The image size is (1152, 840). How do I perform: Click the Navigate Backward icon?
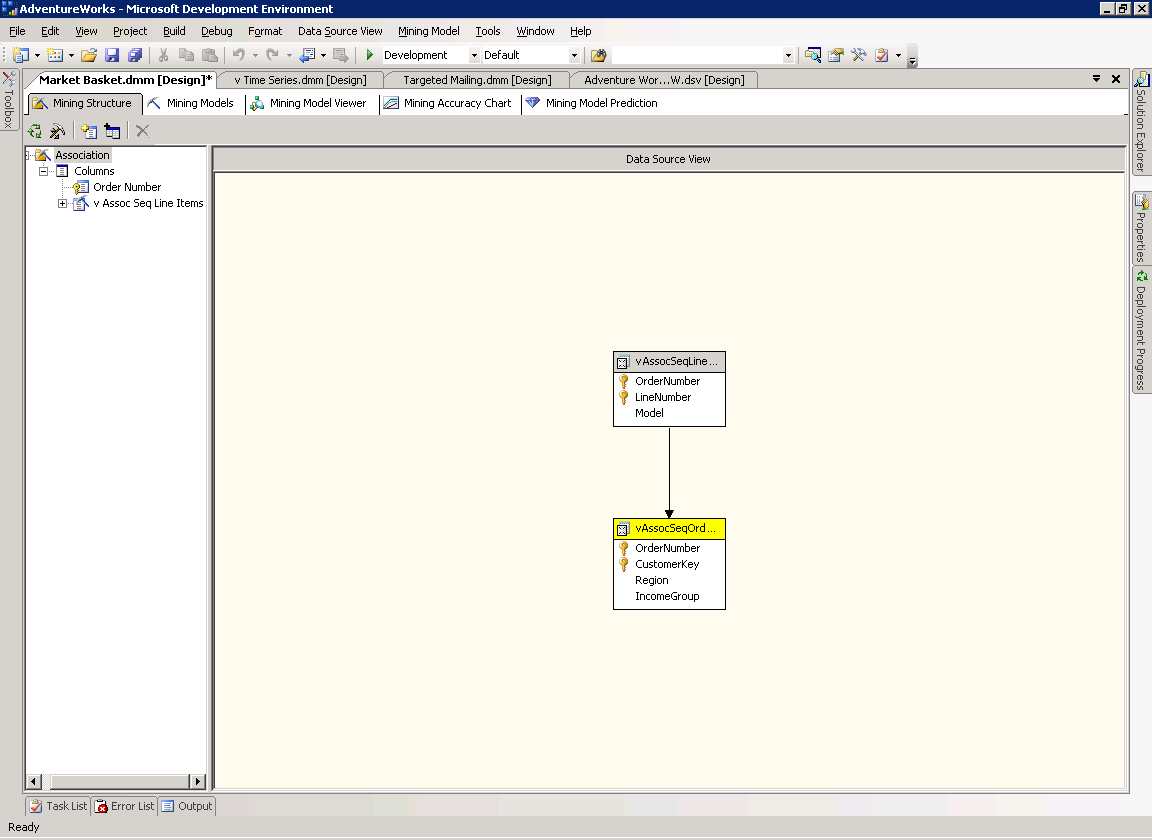click(x=307, y=55)
